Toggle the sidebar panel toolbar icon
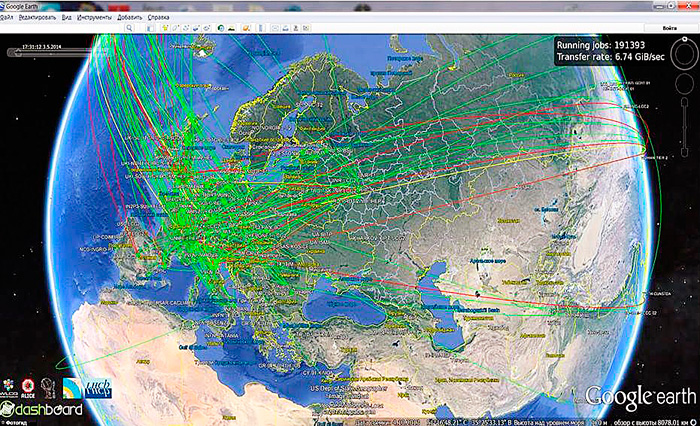The height and width of the screenshot is (426, 700). (x=150, y=28)
